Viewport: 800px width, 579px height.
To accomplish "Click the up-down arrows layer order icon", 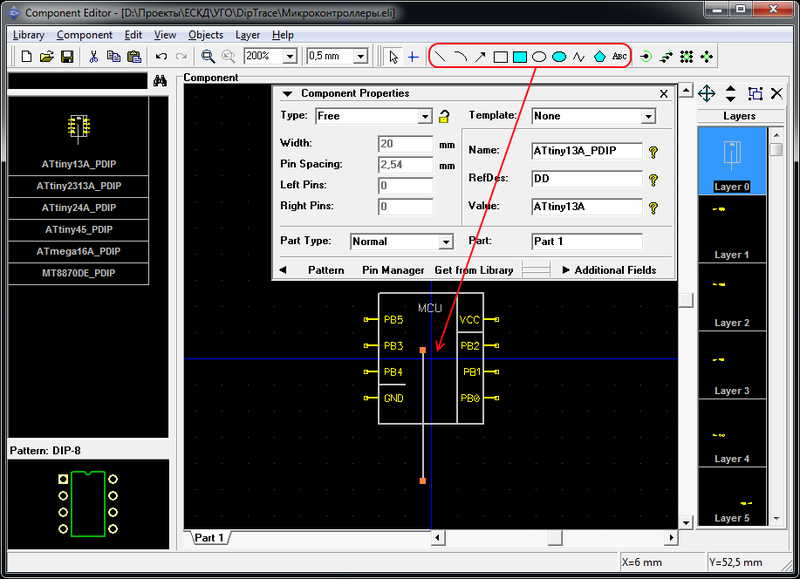I will 731,93.
